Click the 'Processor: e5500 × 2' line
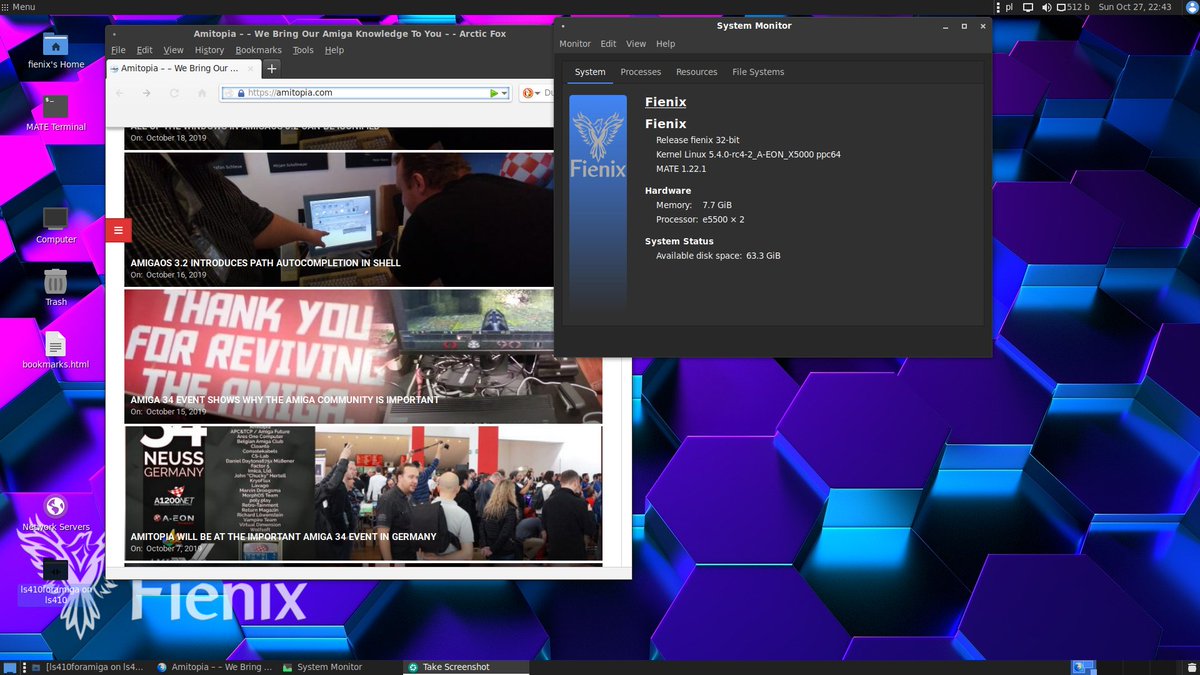1200x675 pixels. (700, 219)
